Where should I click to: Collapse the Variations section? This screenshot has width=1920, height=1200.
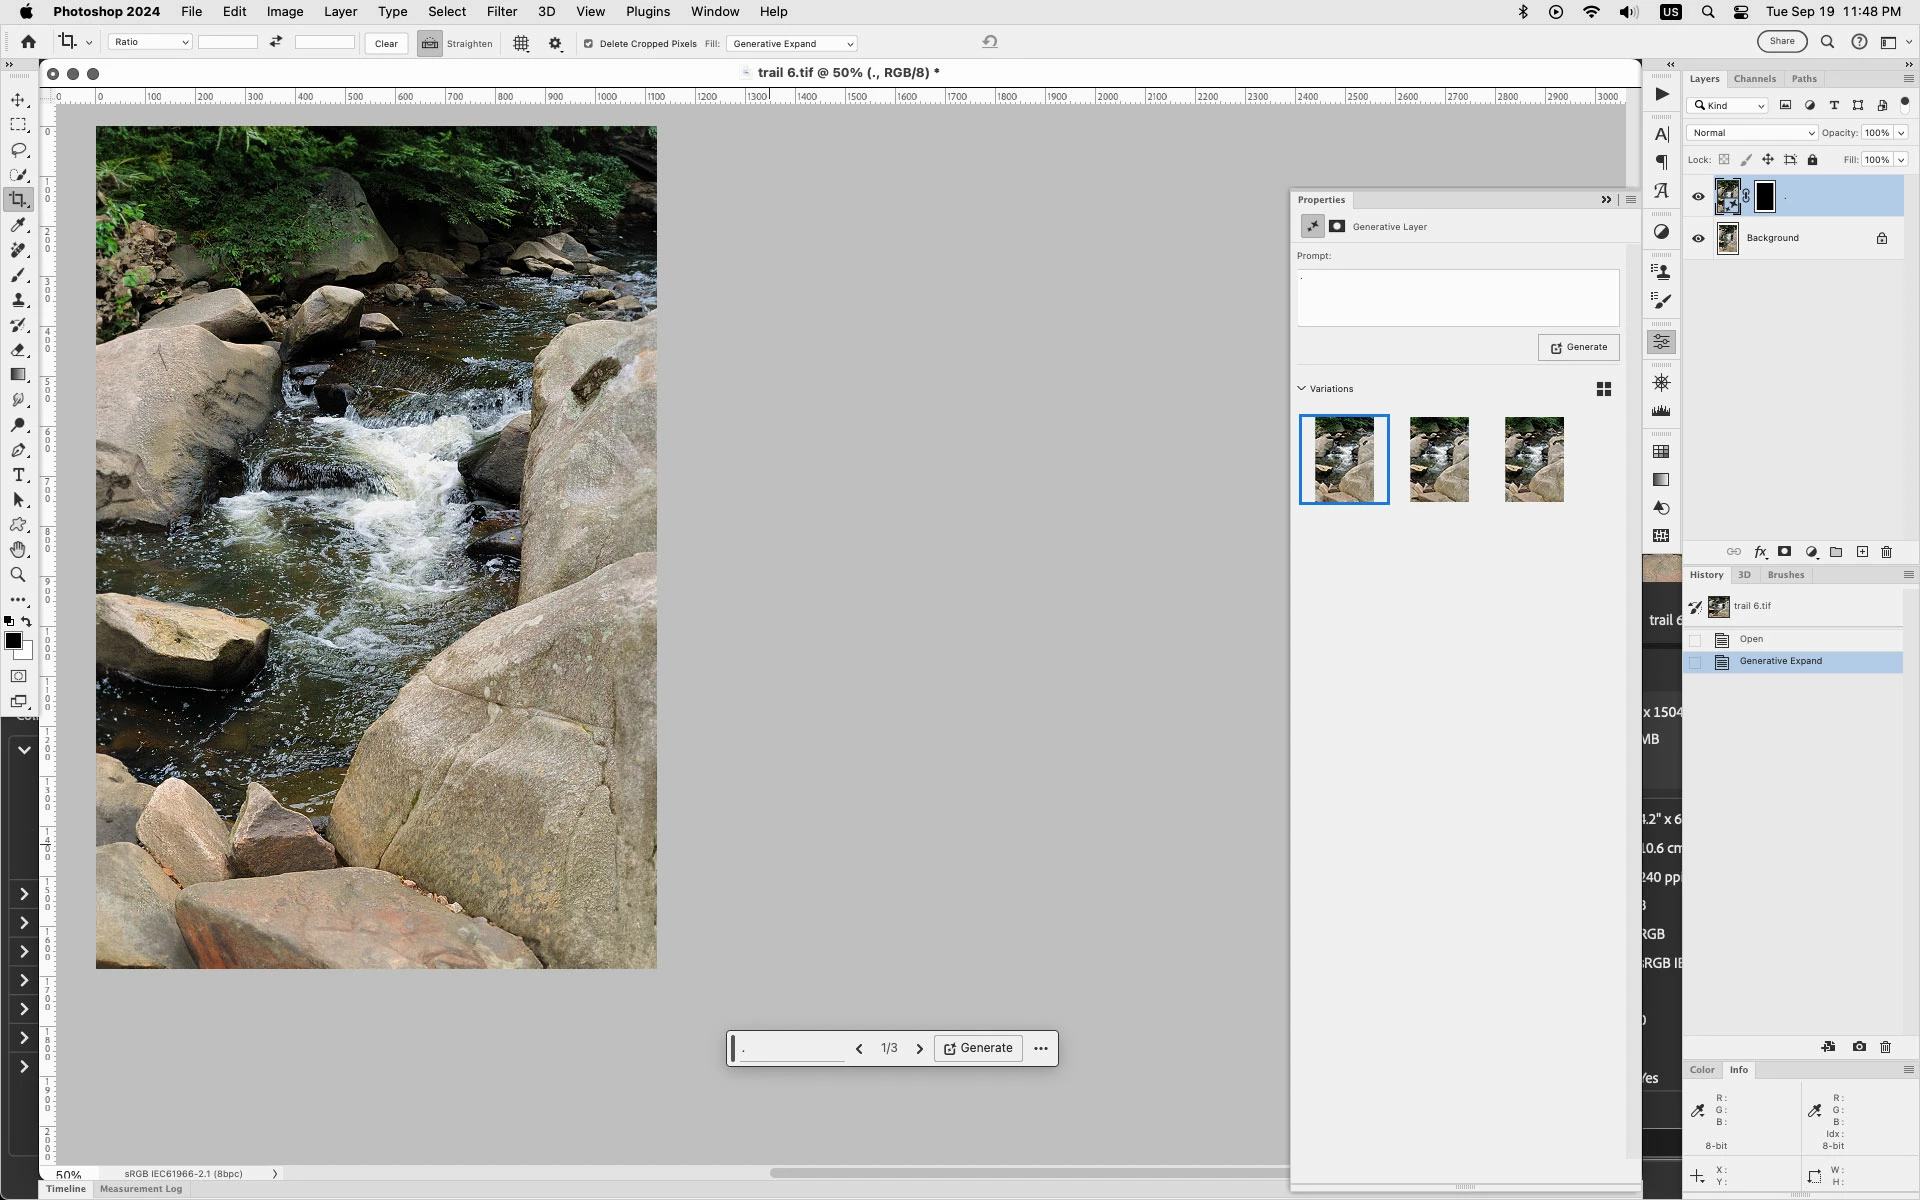[x=1302, y=389]
